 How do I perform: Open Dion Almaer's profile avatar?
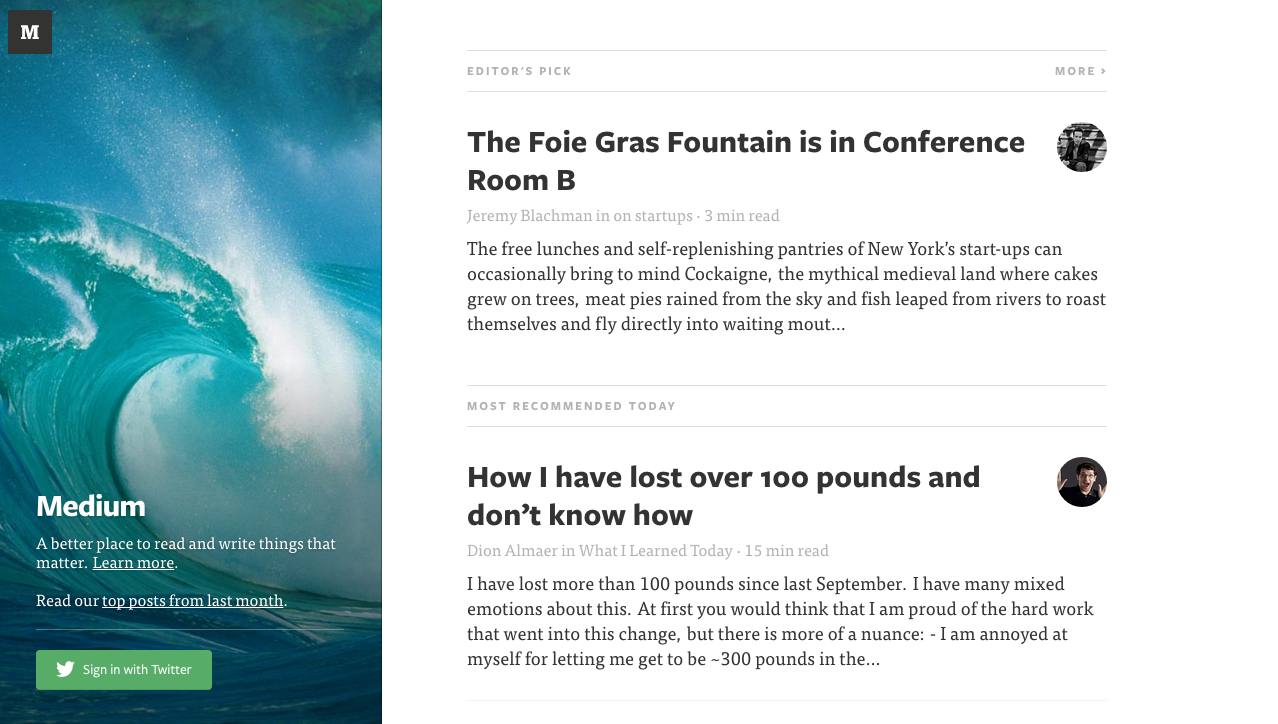1081,482
